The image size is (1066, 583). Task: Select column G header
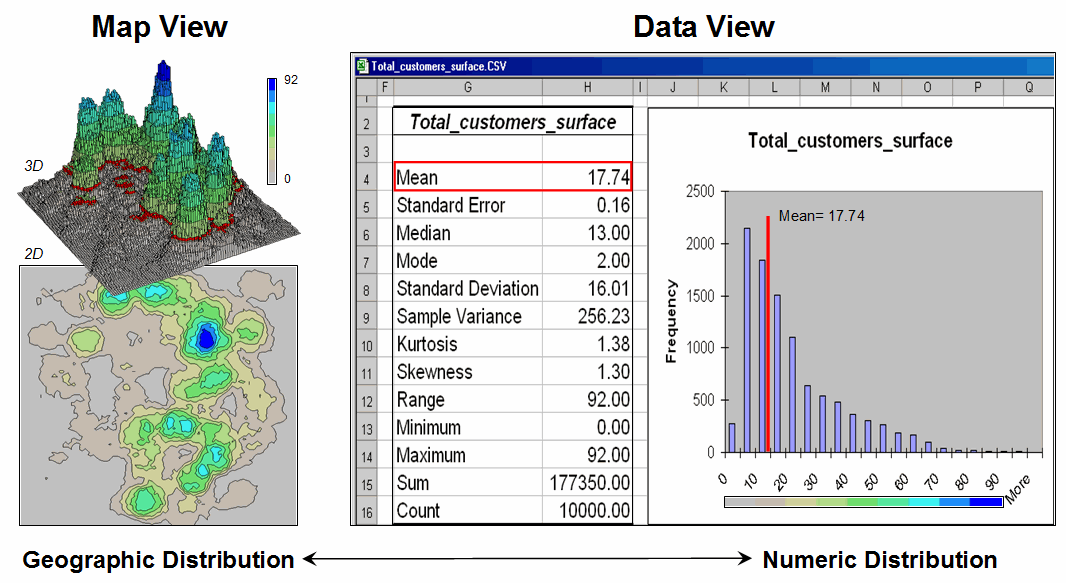[467, 88]
